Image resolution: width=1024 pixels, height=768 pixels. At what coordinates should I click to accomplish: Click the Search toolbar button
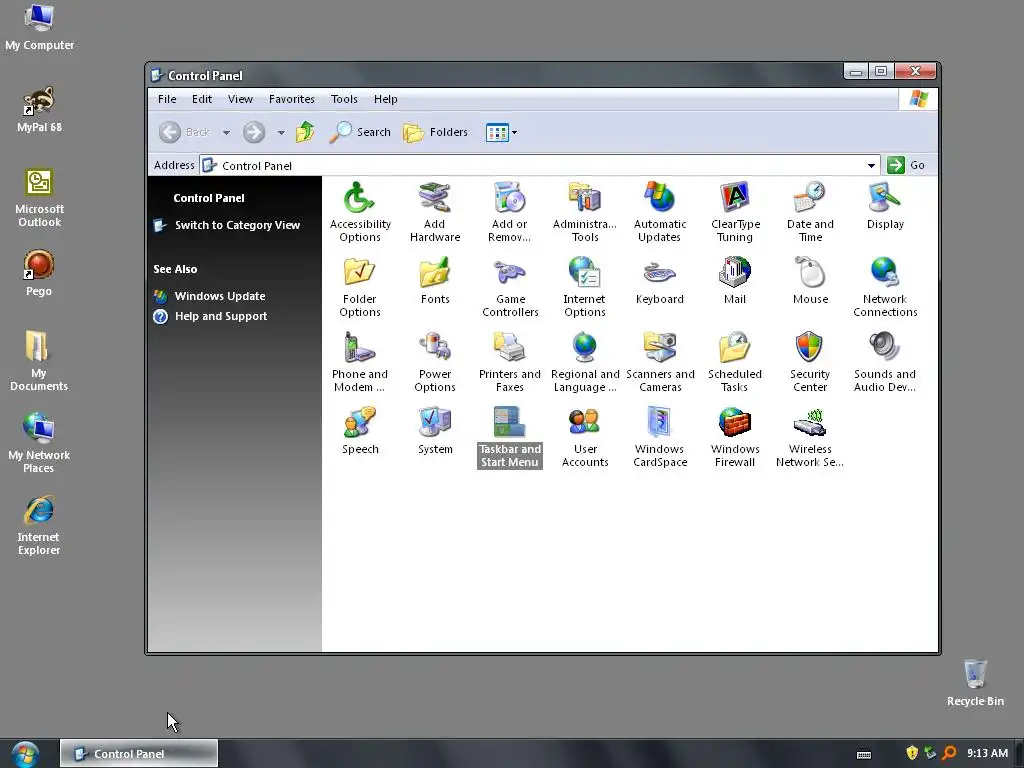pyautogui.click(x=360, y=133)
